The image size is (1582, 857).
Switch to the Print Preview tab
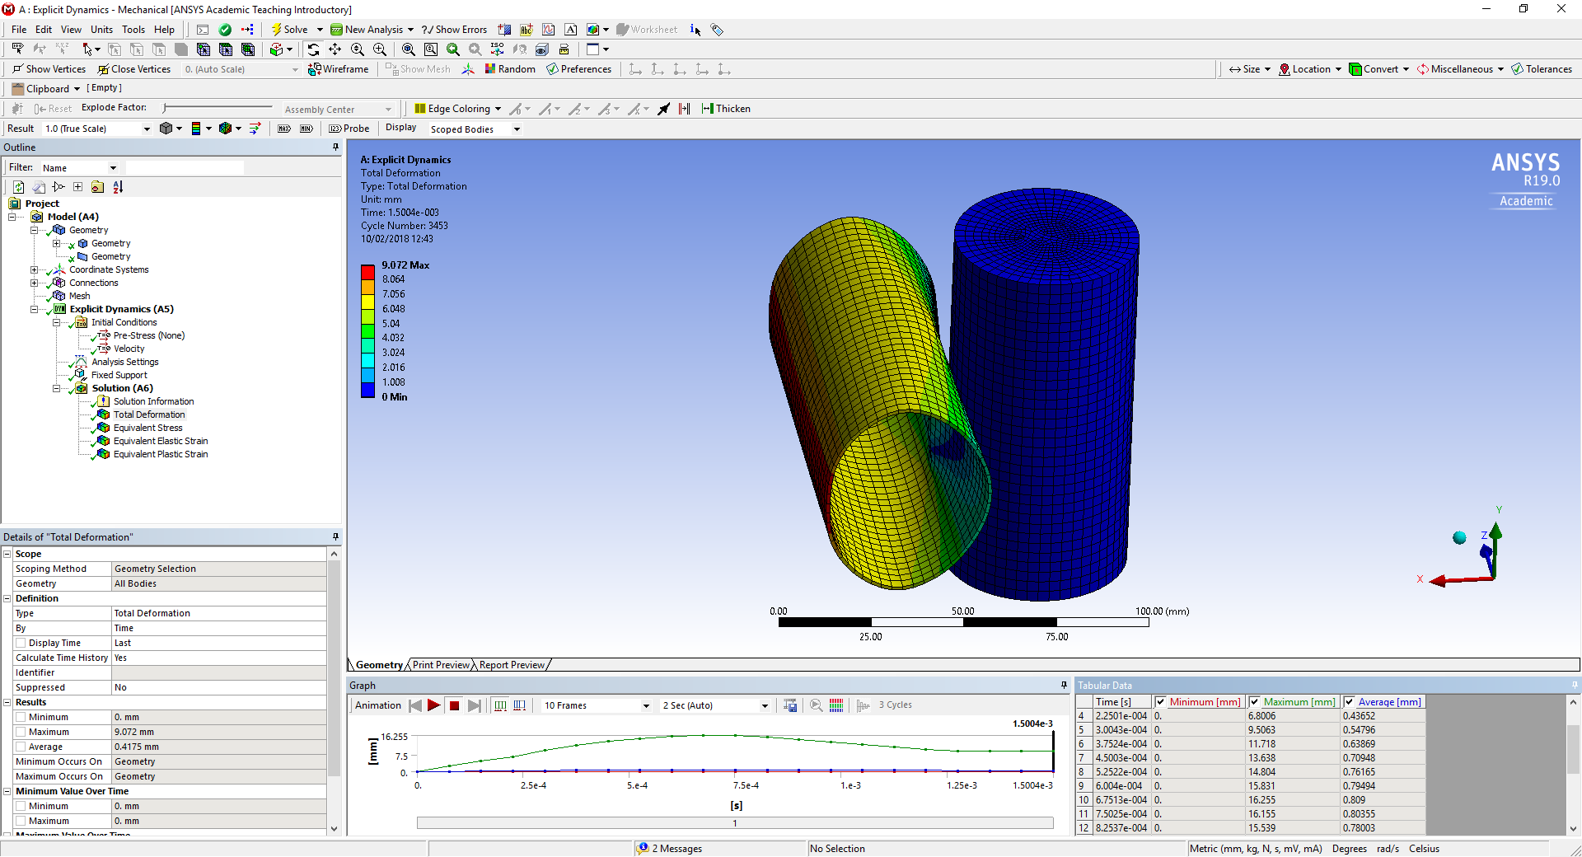point(441,665)
